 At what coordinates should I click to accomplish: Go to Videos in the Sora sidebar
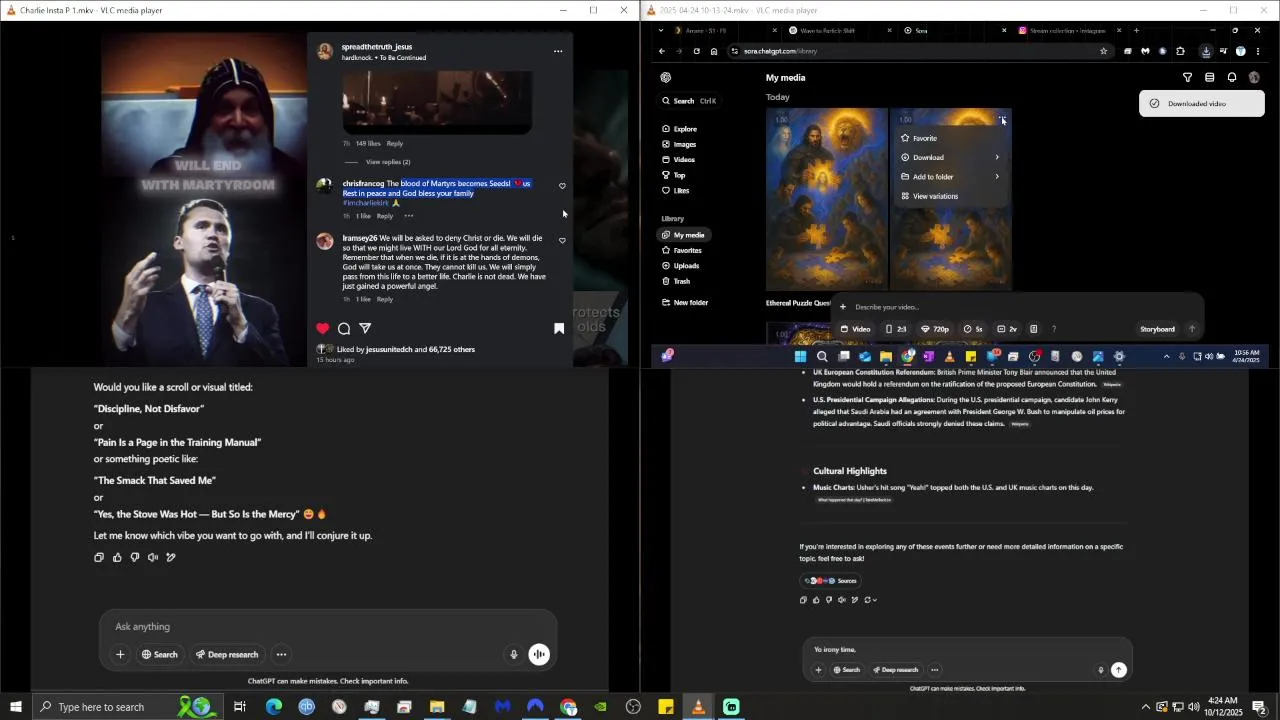click(x=678, y=160)
